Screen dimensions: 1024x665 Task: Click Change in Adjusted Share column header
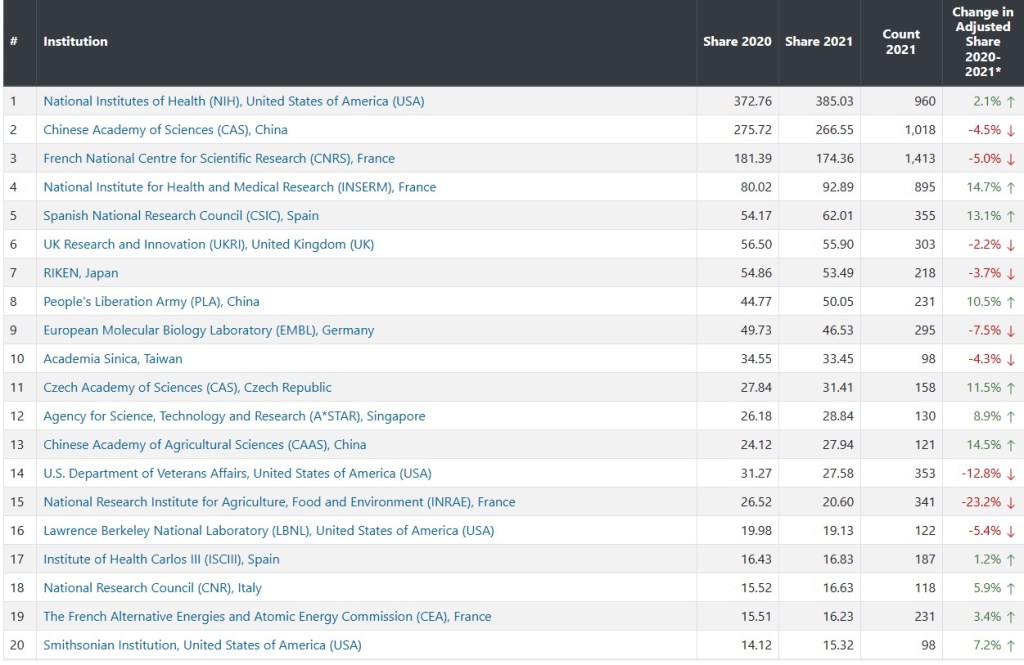(x=982, y=42)
